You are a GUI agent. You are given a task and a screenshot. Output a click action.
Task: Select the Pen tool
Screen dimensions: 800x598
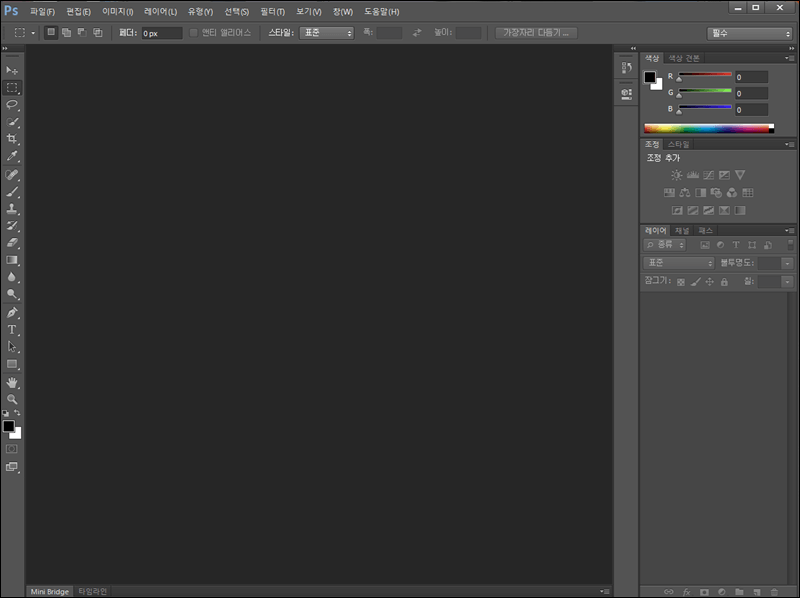pos(12,313)
